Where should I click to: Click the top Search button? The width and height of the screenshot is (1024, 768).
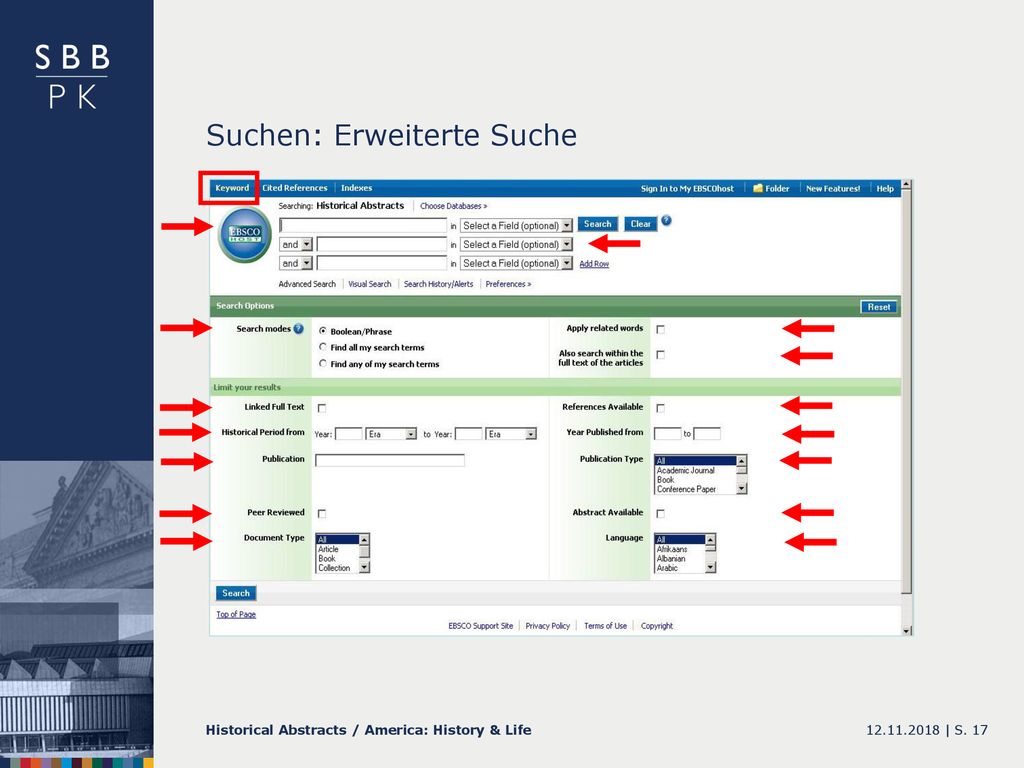click(598, 224)
